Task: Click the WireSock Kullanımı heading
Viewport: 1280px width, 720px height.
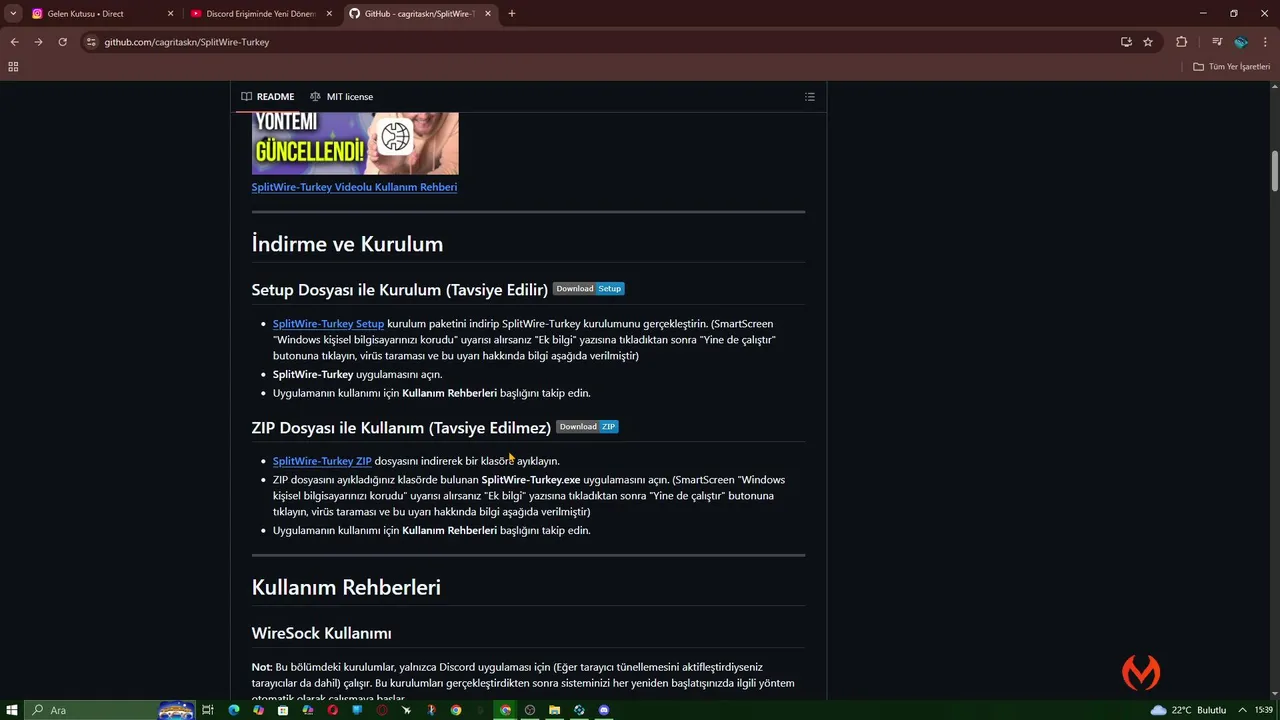Action: pyautogui.click(x=321, y=633)
